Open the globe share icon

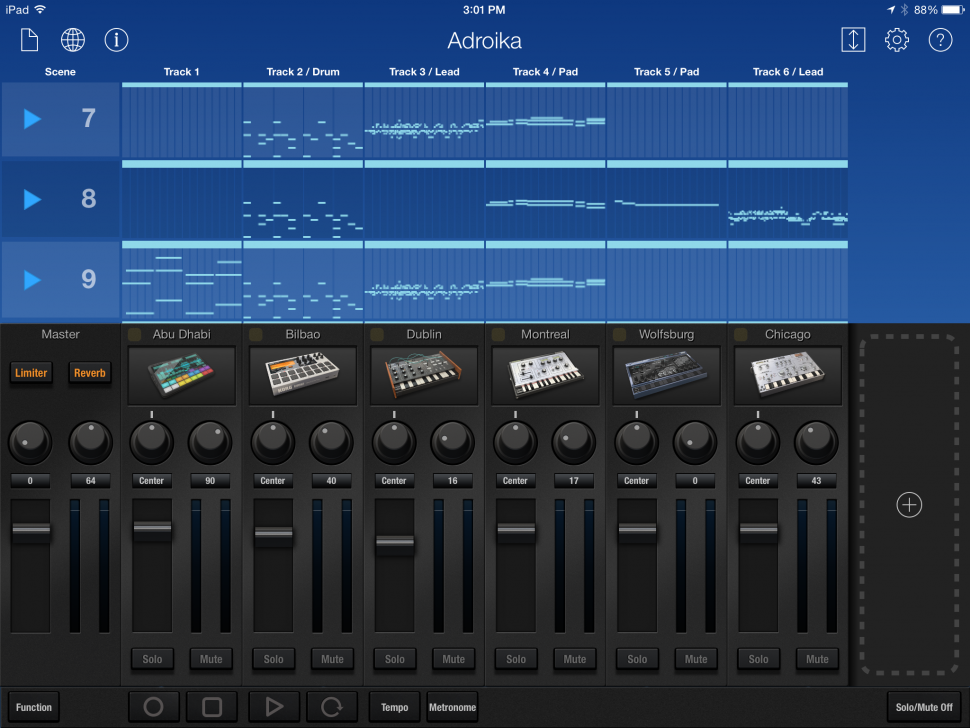pos(72,40)
